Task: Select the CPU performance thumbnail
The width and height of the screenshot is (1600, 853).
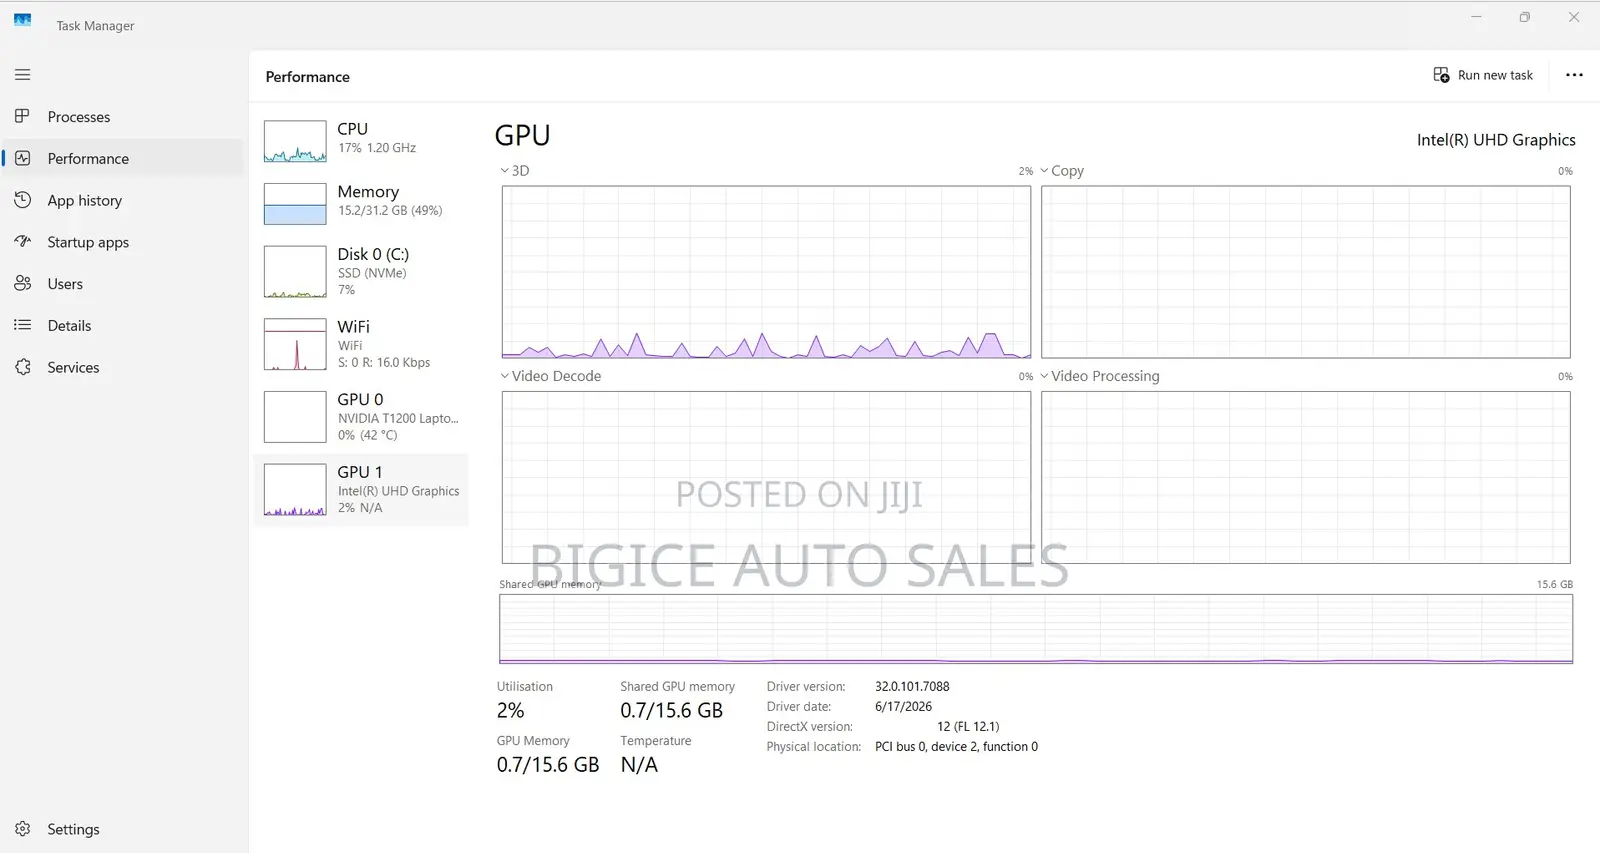Action: tap(361, 140)
